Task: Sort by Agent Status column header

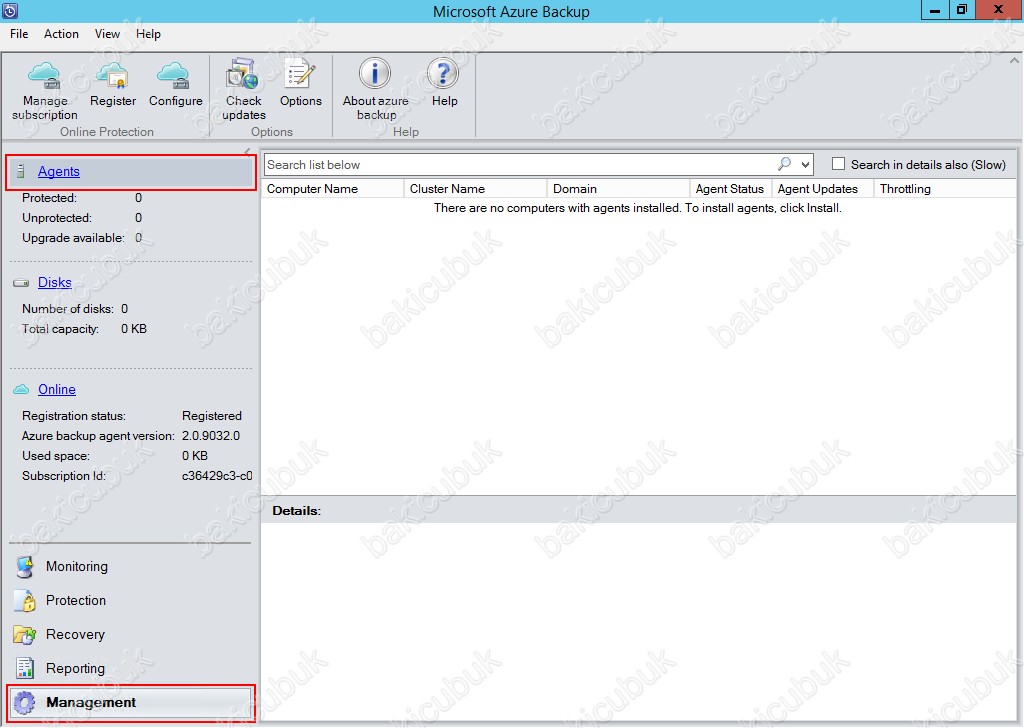Action: (731, 189)
